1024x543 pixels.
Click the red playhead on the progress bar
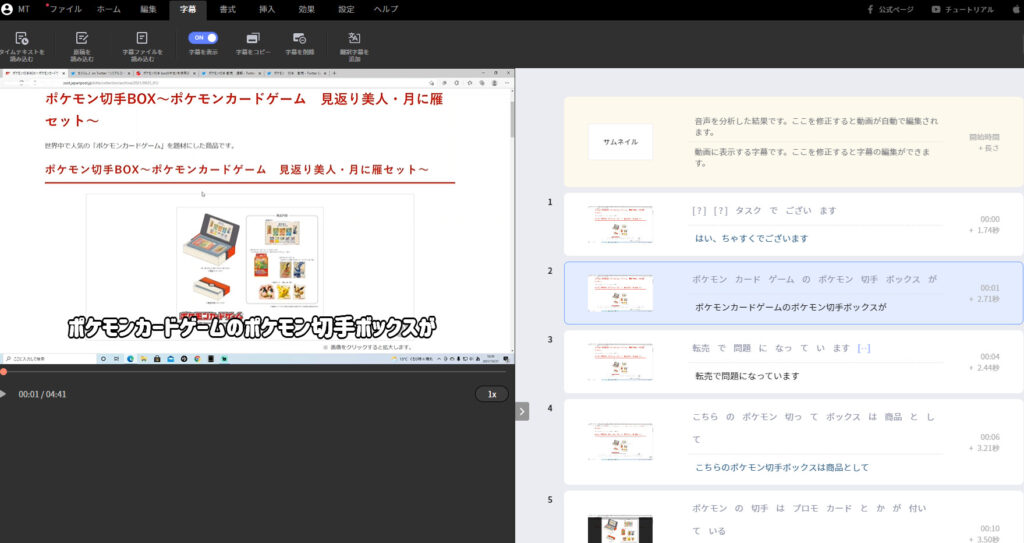(3, 372)
